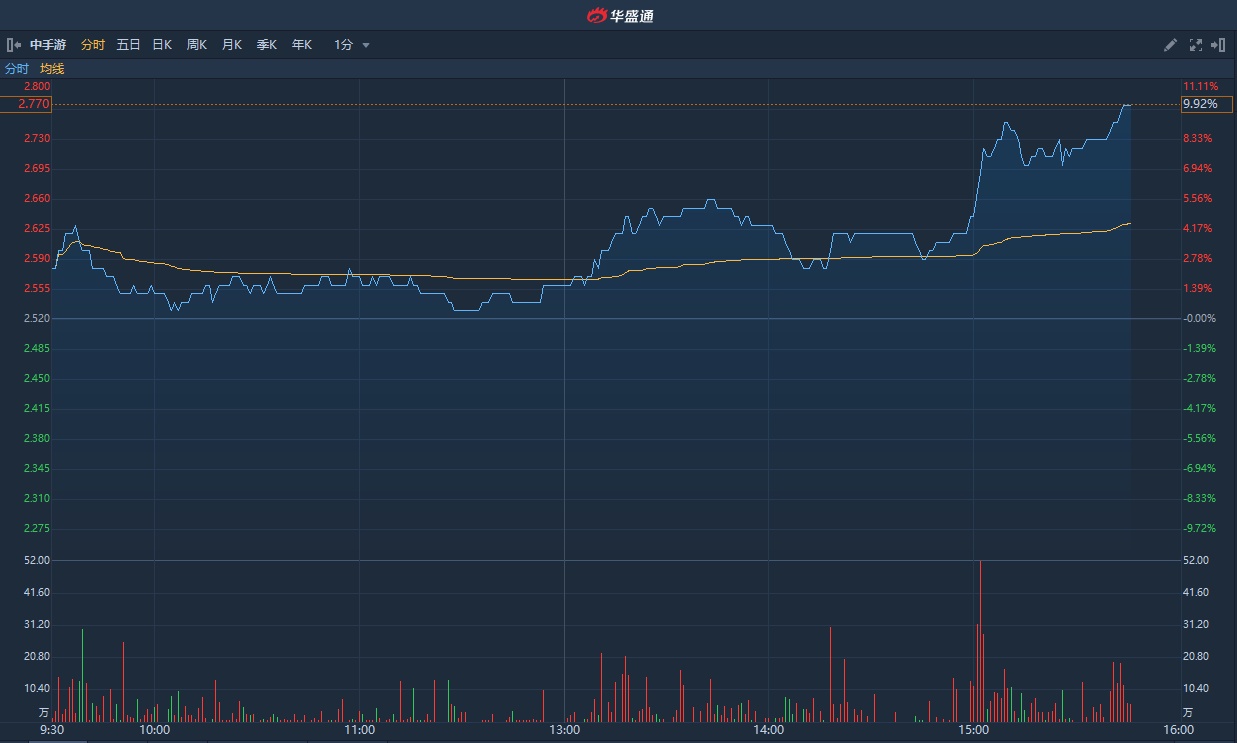Toggle fullscreen chart view icon
This screenshot has width=1237, height=743.
coord(1195,45)
